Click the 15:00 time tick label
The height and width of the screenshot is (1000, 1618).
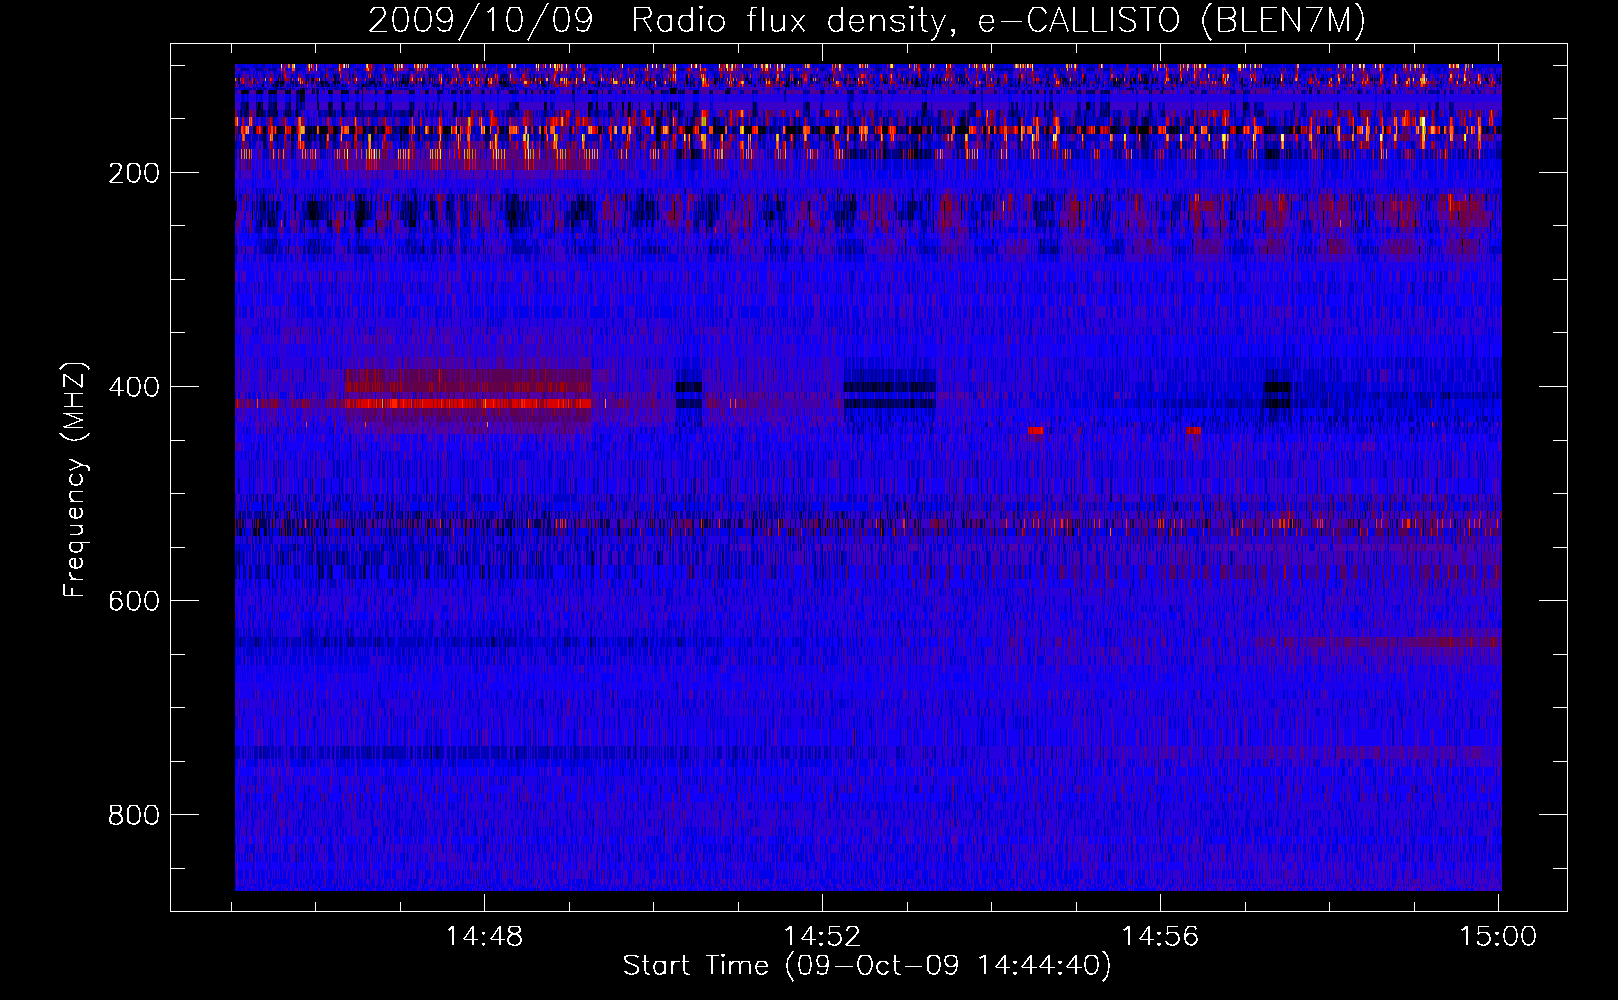1498,937
